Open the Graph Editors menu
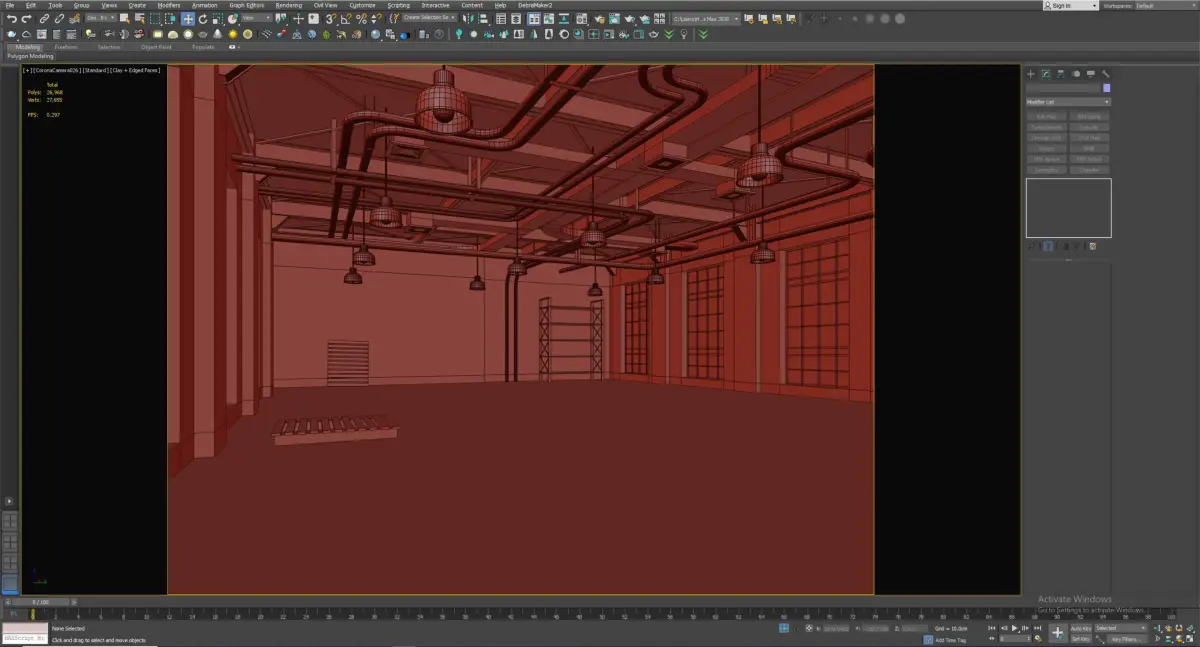 247,5
